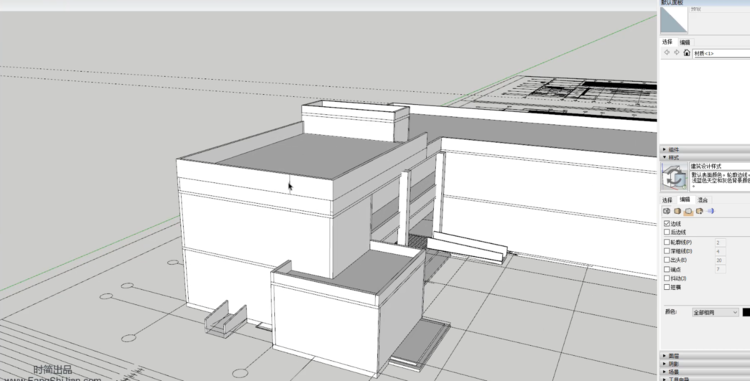The image size is (750, 381).
Task: Enable the 后边线 back edges checkbox
Action: coord(667,232)
